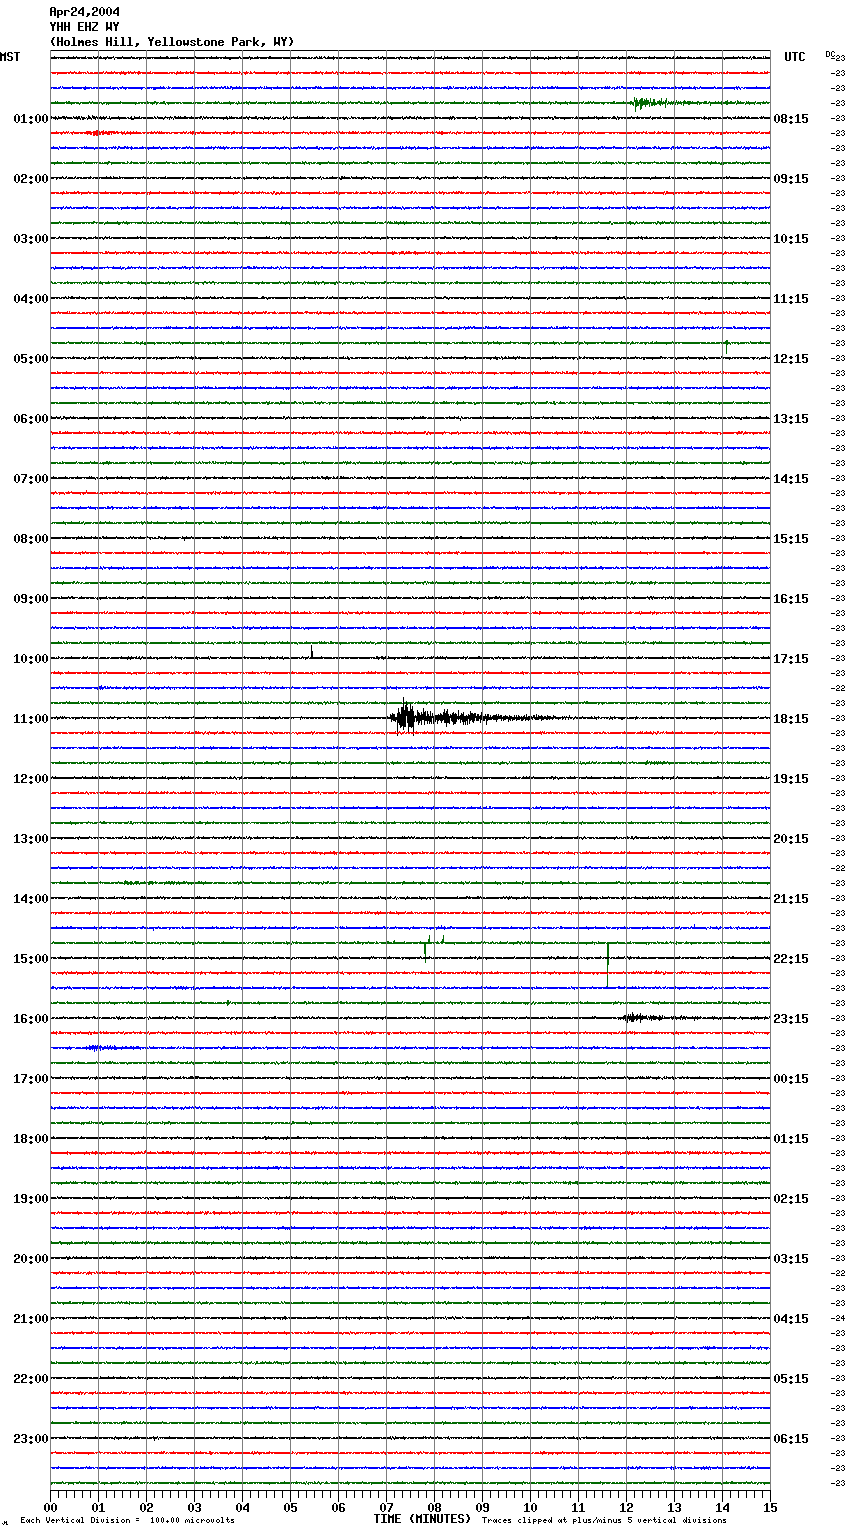Click the 05:00 MST time label

click(31, 359)
